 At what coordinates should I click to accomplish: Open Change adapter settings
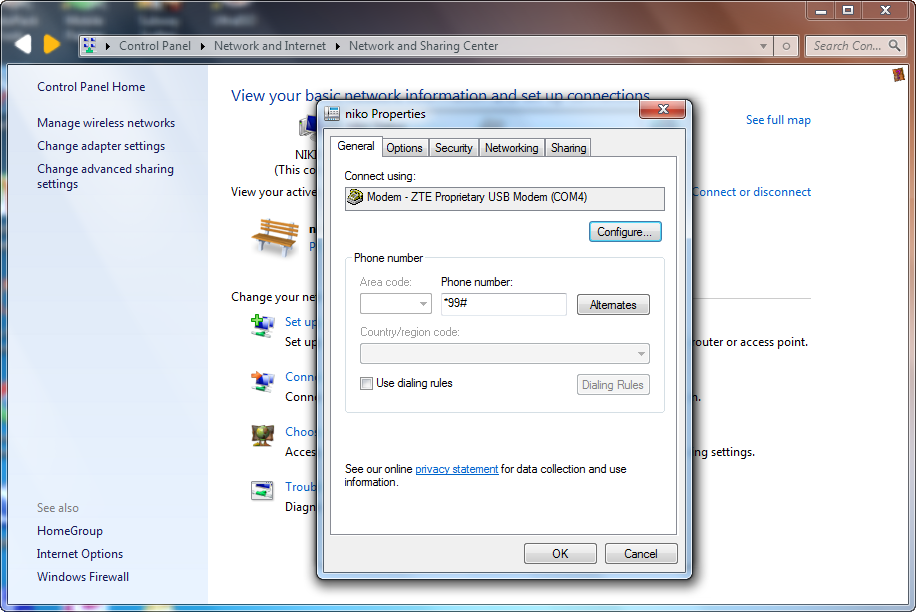click(x=101, y=146)
